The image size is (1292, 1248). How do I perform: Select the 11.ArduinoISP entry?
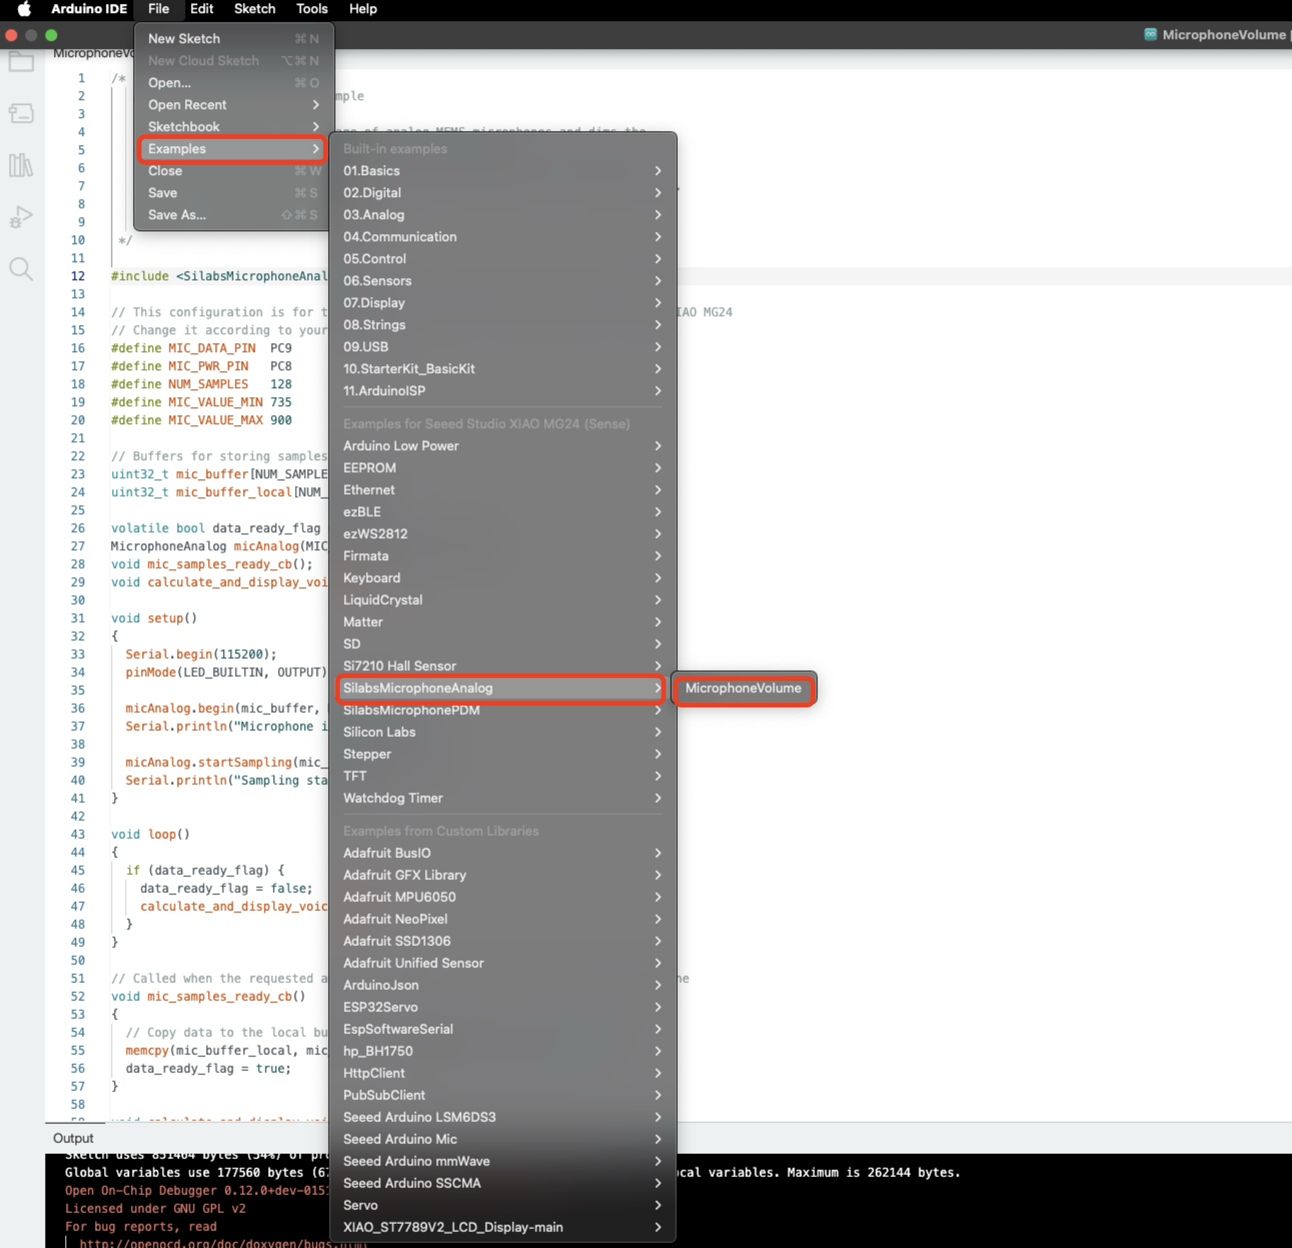pos(502,391)
